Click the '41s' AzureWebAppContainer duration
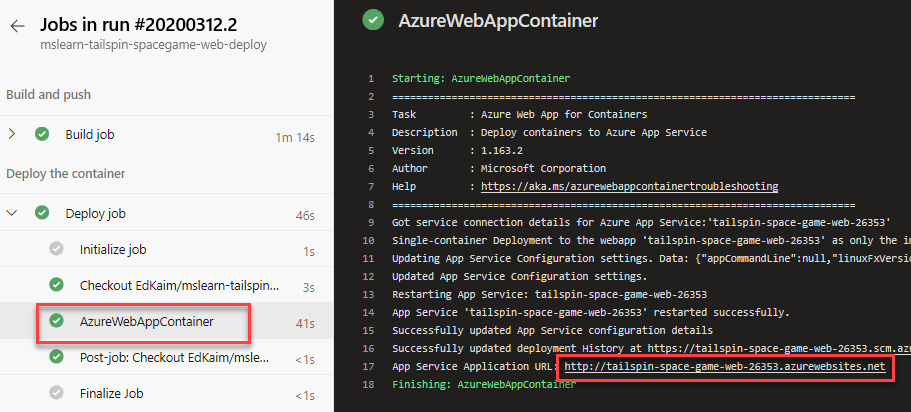 (305, 324)
